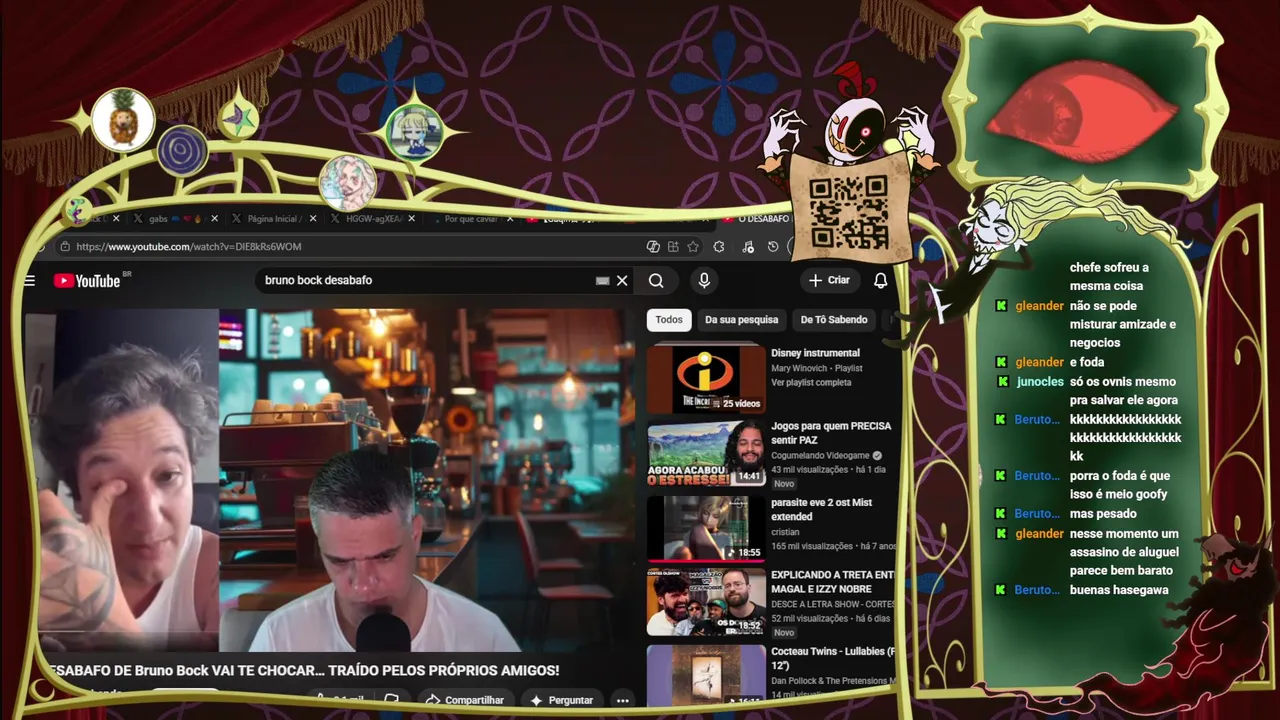Open browser history clock icon
Screen dimensions: 1280x720
(773, 247)
